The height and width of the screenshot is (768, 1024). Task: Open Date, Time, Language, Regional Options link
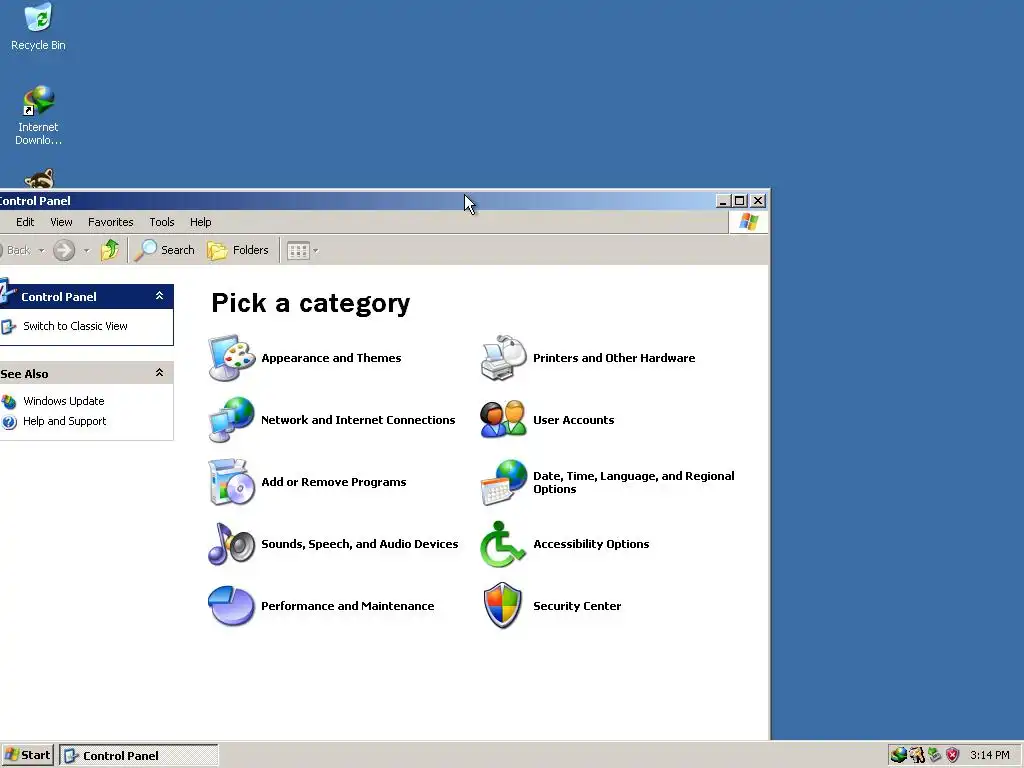[x=633, y=482]
